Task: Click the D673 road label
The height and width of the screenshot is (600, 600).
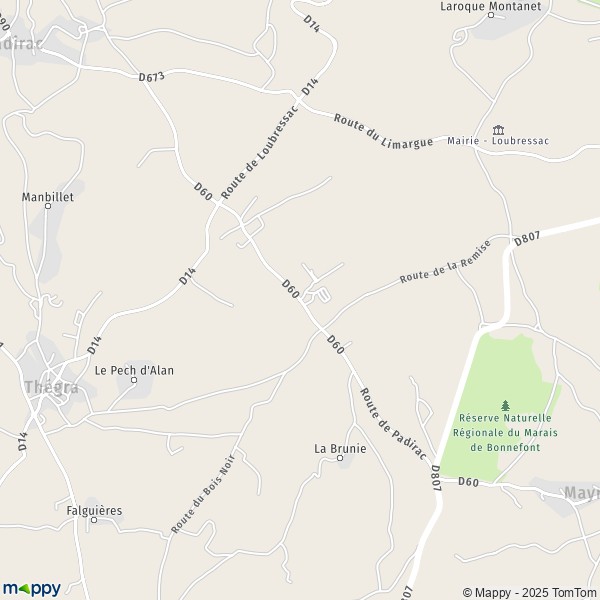Action: [152, 77]
